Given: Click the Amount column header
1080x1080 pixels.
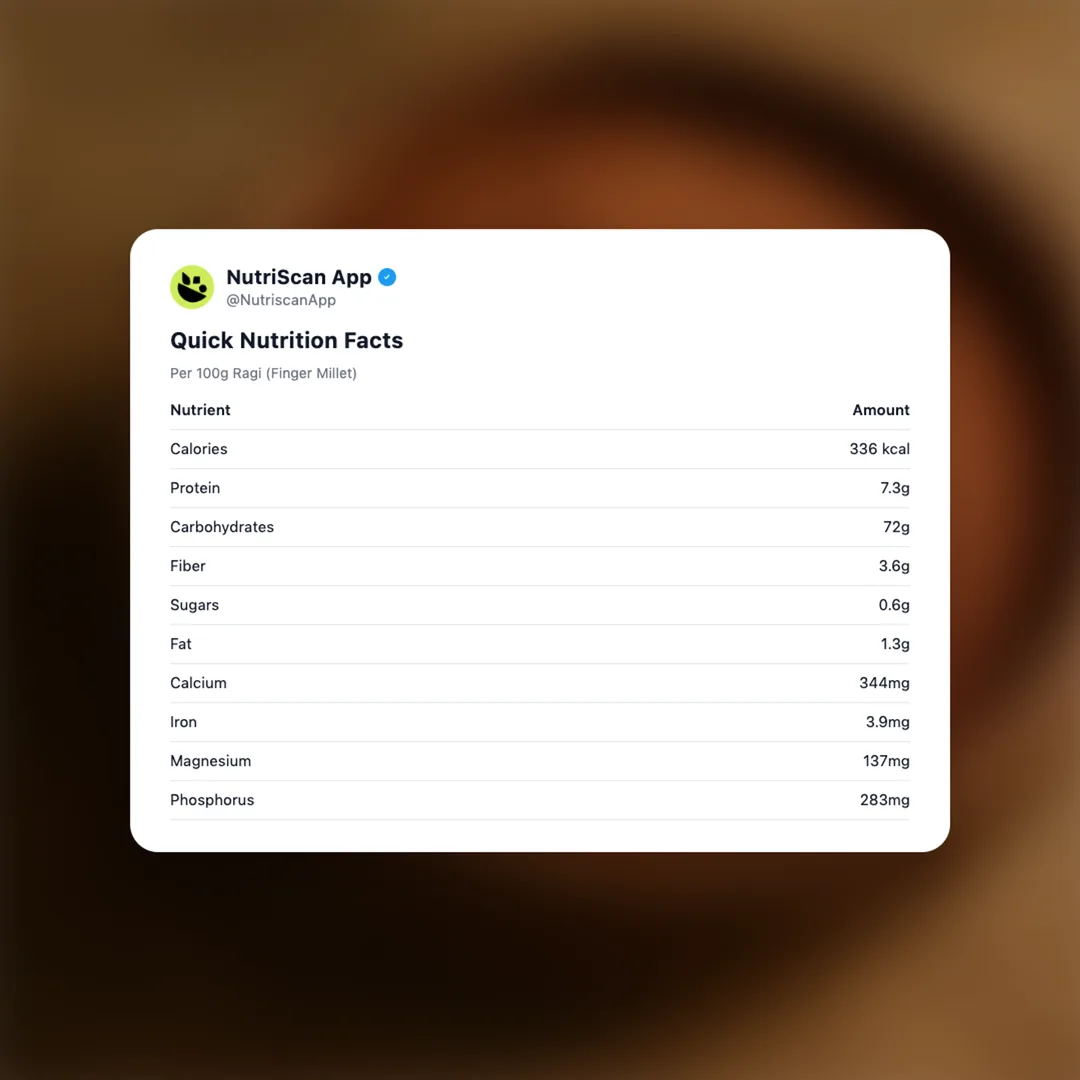Looking at the screenshot, I should pos(880,410).
